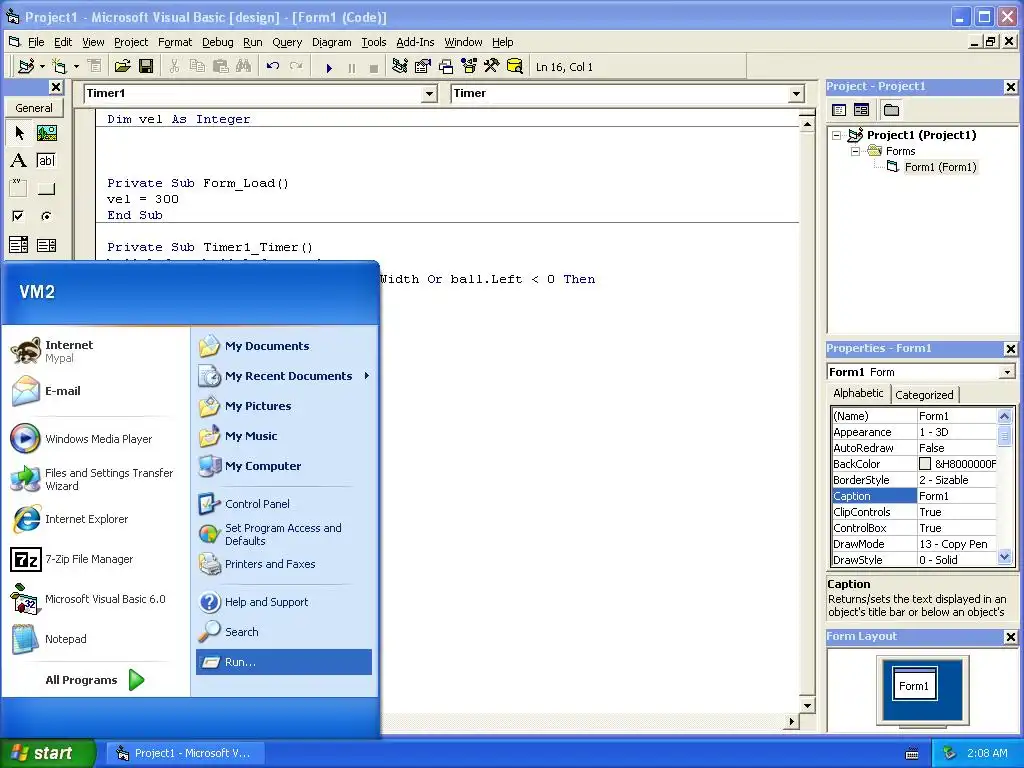Image resolution: width=1024 pixels, height=768 pixels.
Task: Click the Open Project folder icon
Action: [x=122, y=67]
